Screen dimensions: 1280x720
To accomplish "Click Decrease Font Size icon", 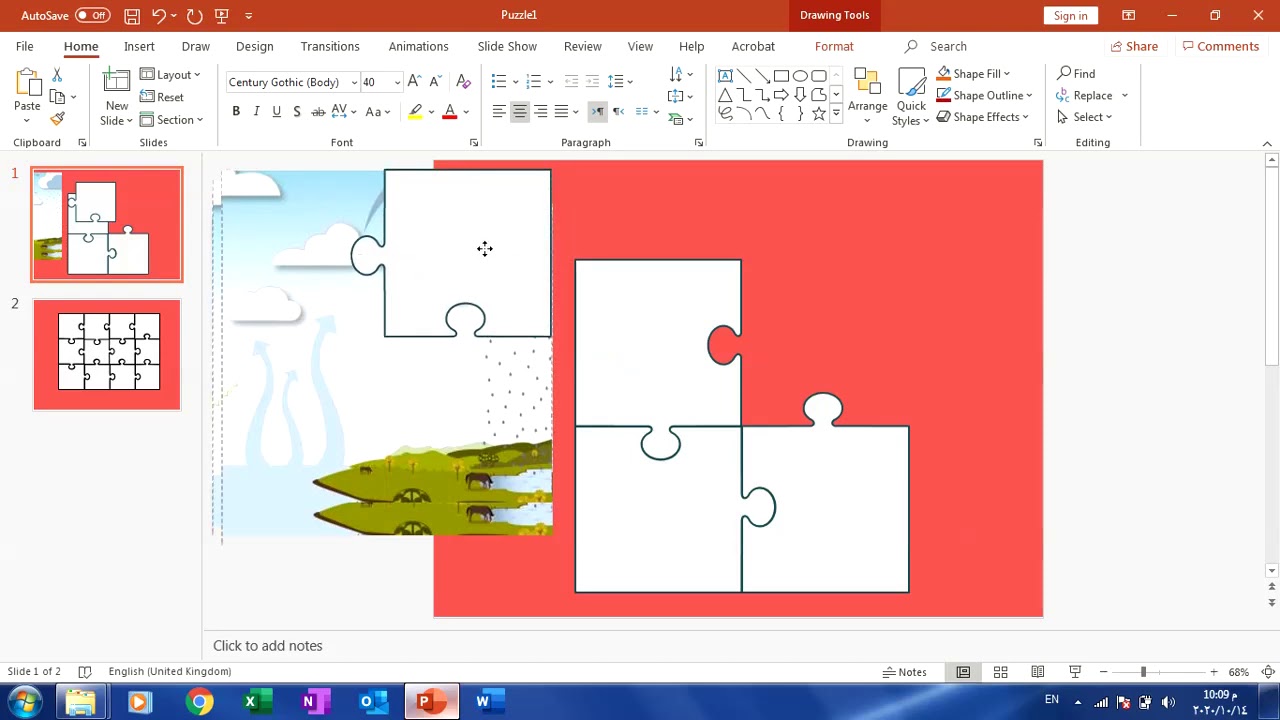I will (436, 82).
